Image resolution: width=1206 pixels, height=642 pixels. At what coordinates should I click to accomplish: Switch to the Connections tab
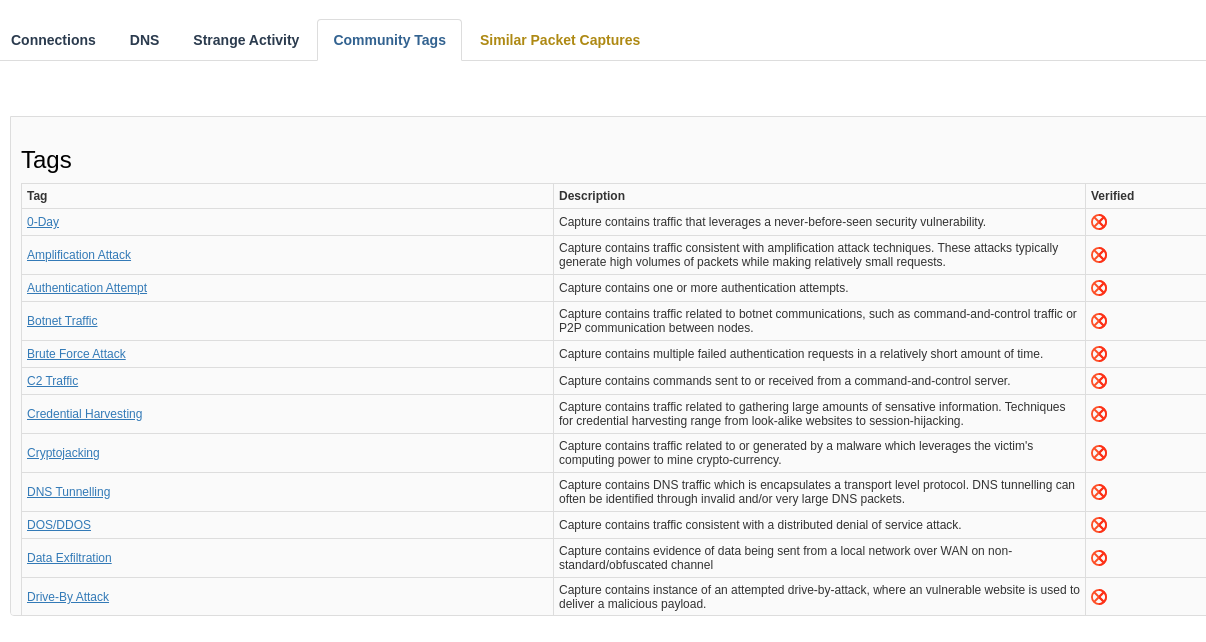pos(53,40)
